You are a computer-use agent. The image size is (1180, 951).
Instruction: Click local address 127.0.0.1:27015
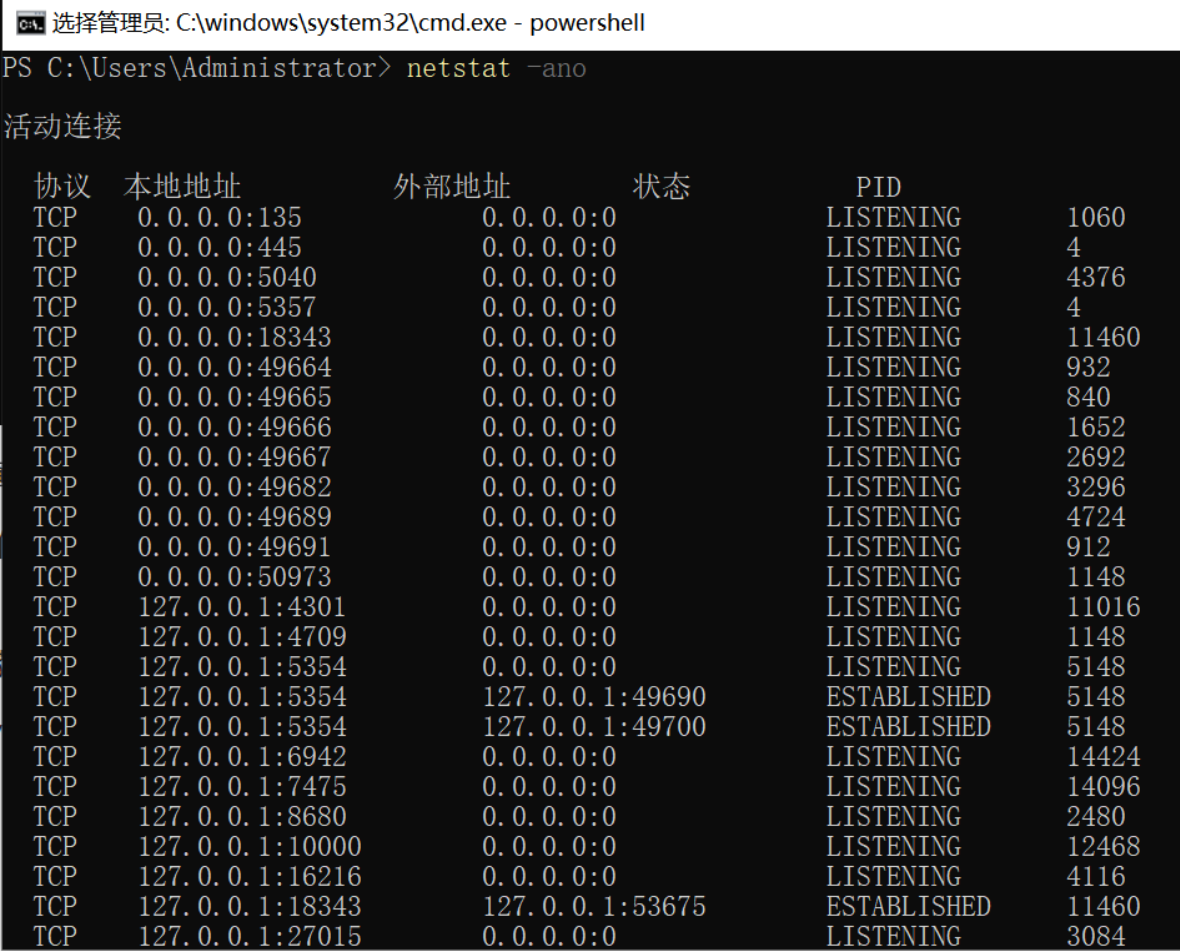click(249, 937)
